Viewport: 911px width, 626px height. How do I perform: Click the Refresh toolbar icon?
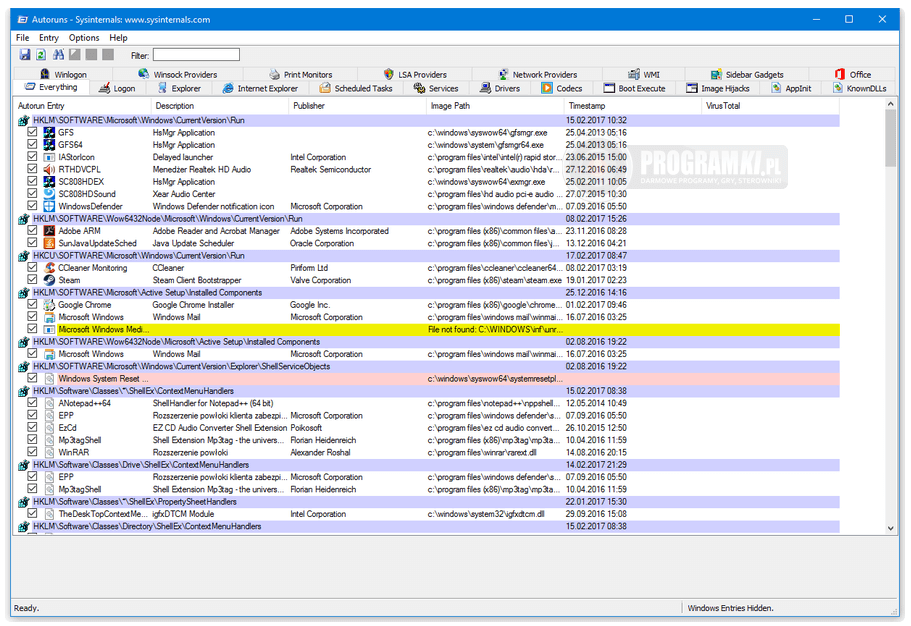41,55
